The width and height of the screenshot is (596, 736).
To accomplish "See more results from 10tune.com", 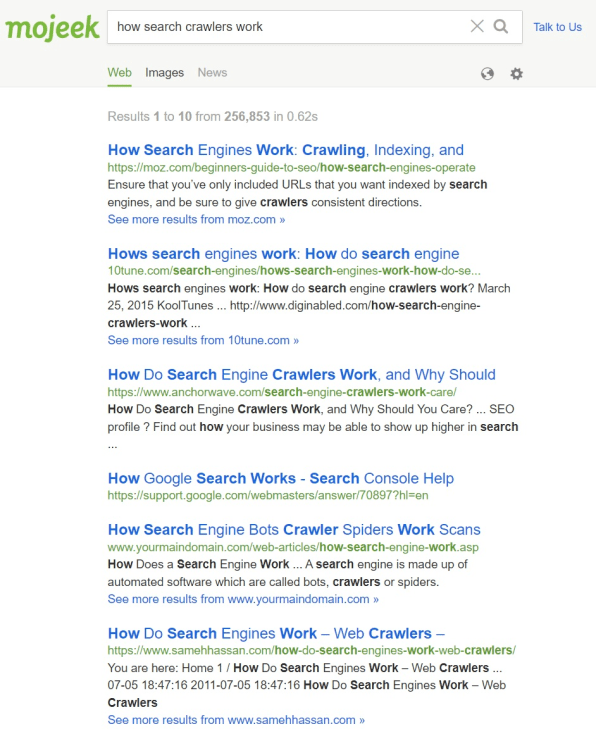I will coord(203,340).
